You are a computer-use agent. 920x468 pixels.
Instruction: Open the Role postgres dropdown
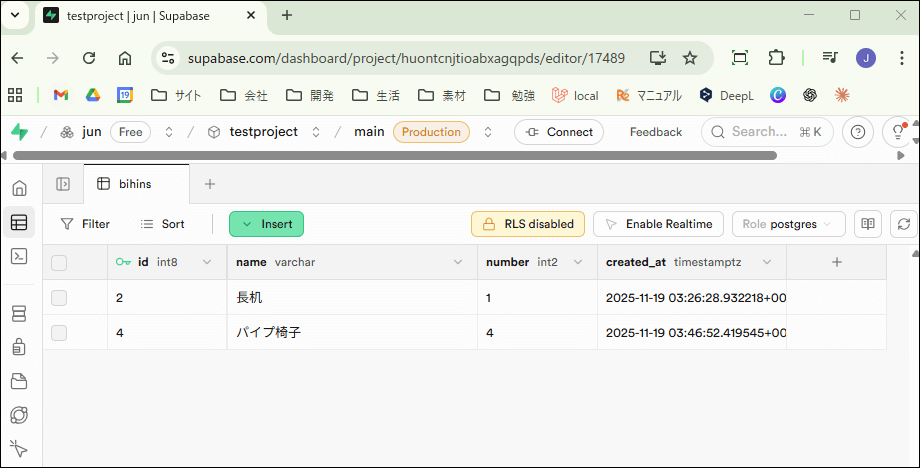click(x=789, y=224)
